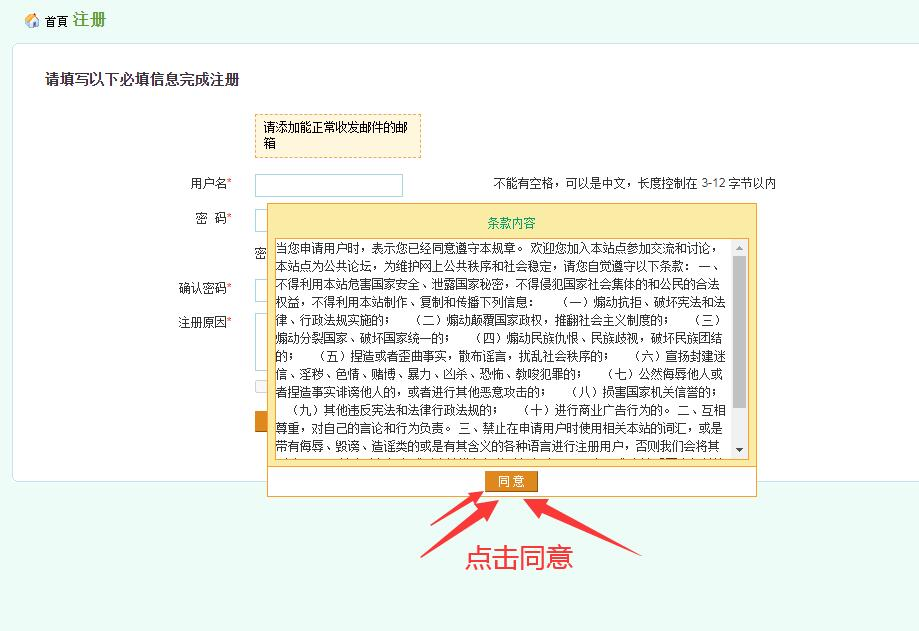Click the partly hidden 密码 input field
Image resolution: width=919 pixels, height=631 pixels.
point(260,220)
